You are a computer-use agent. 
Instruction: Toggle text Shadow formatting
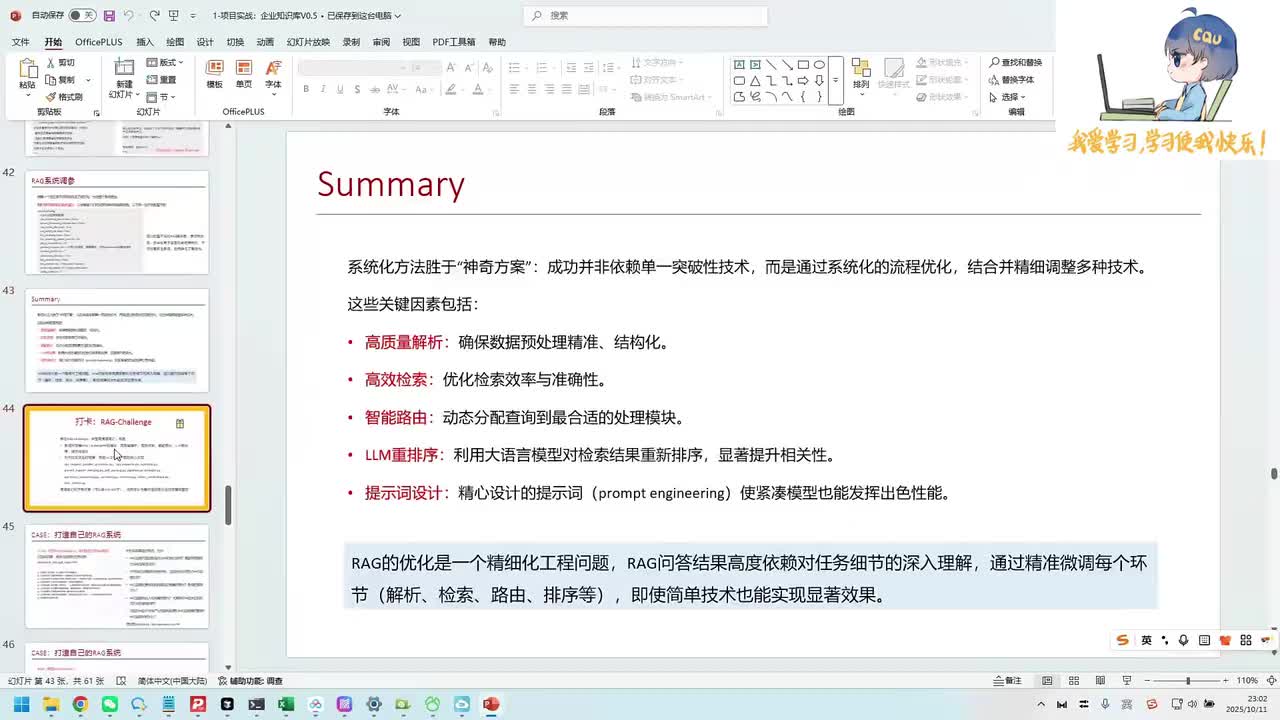click(357, 89)
